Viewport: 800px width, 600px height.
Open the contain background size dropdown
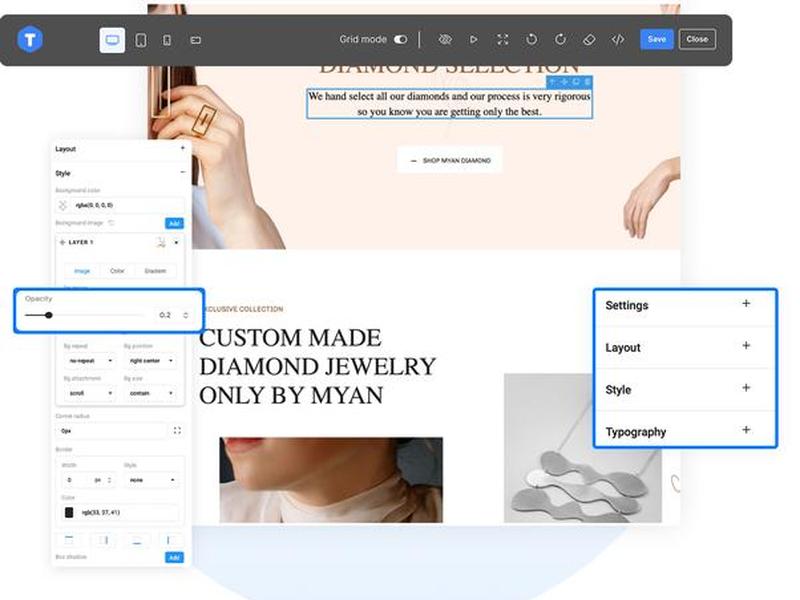point(151,393)
